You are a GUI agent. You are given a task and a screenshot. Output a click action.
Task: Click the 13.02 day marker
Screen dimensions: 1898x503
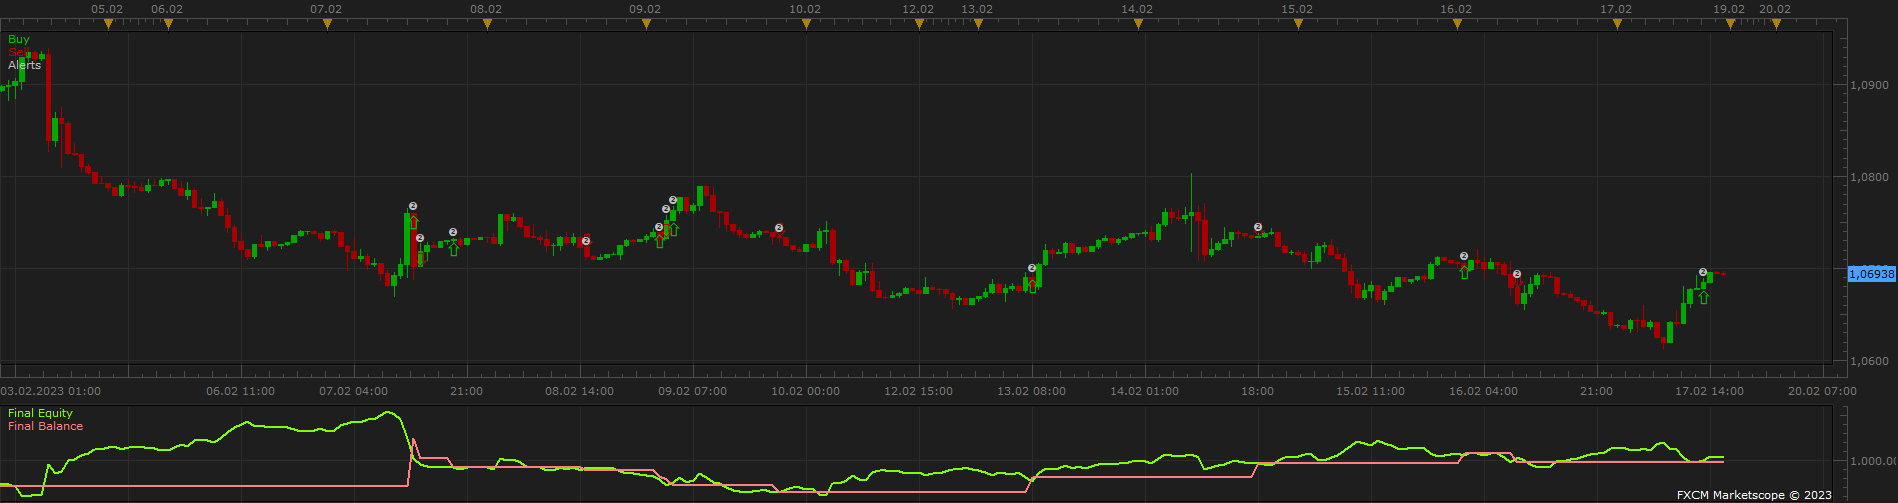tap(978, 24)
